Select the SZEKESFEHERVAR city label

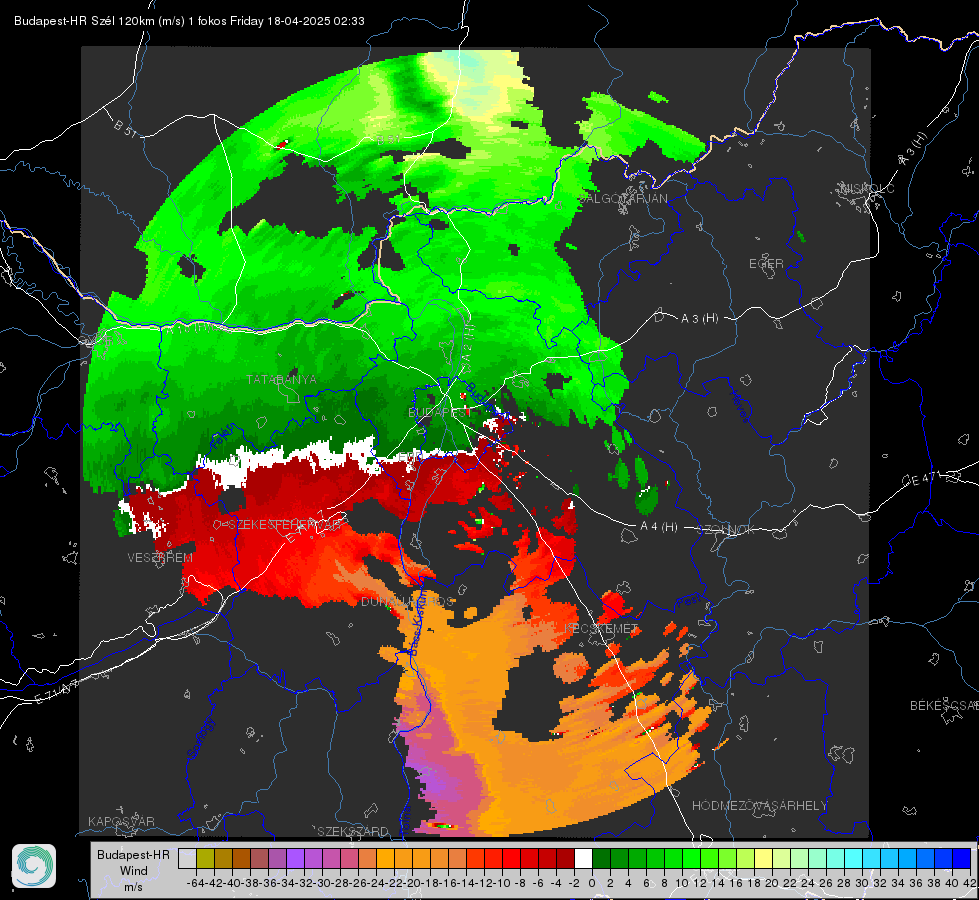283,525
